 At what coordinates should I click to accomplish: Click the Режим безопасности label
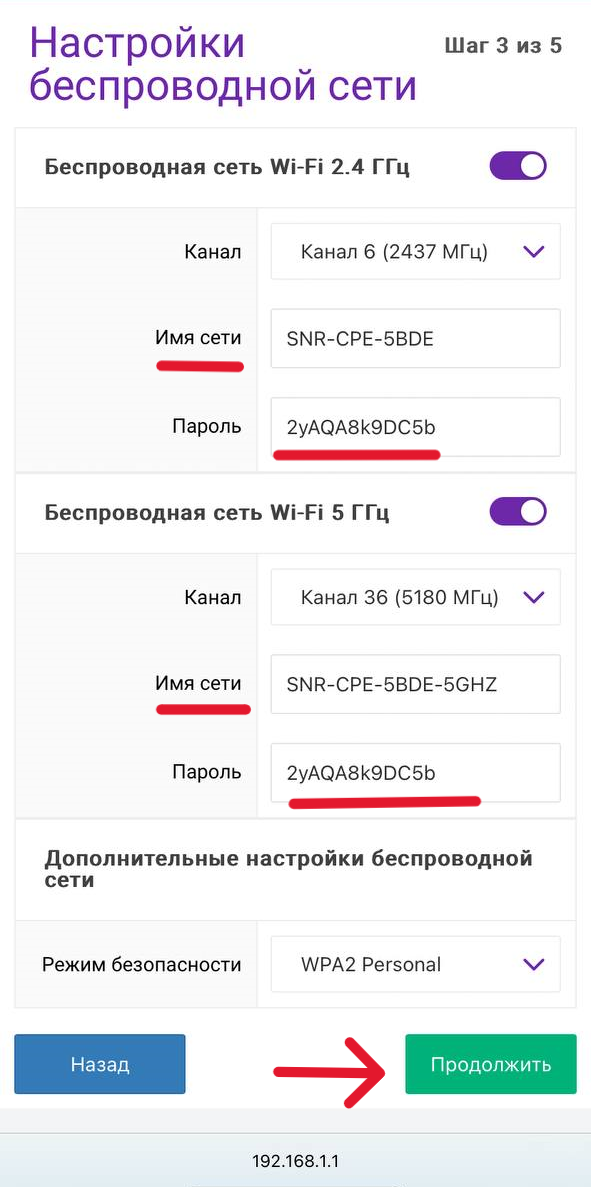pyautogui.click(x=142, y=964)
